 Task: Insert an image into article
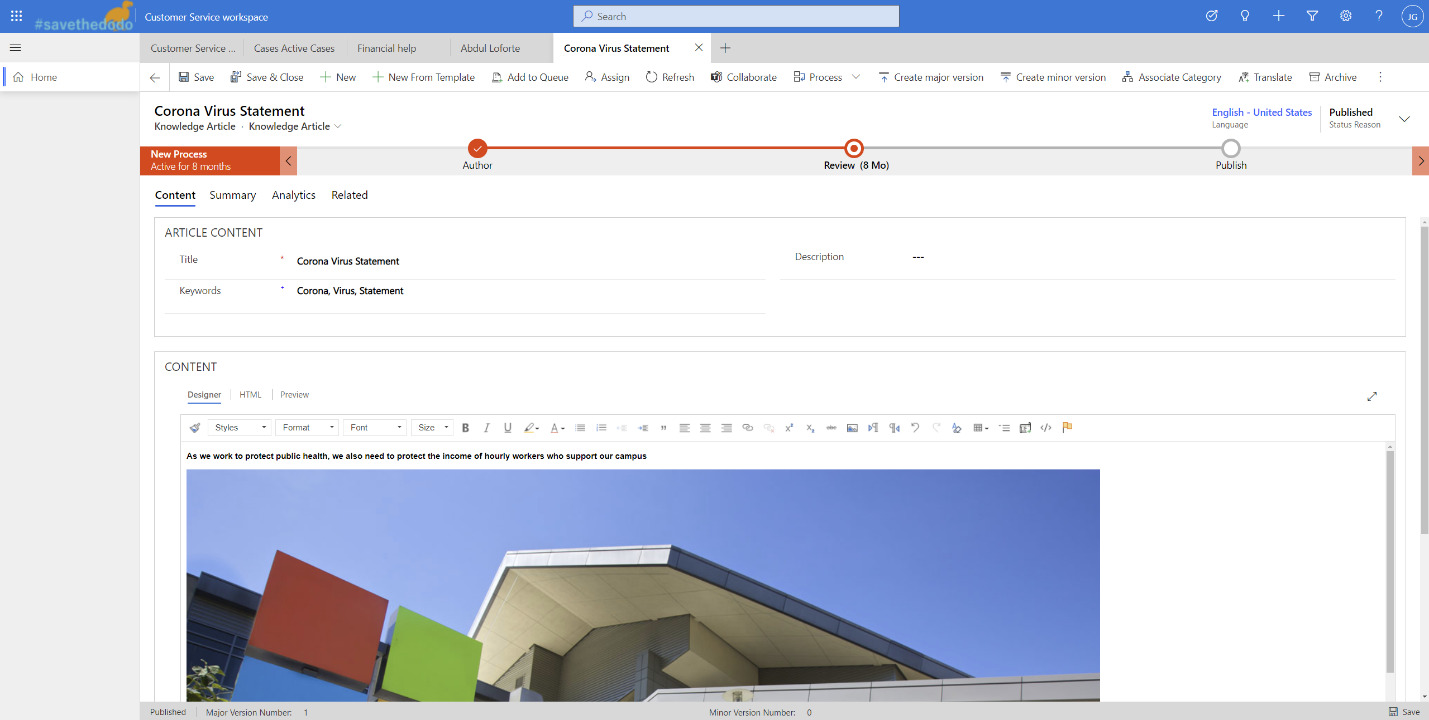(x=852, y=427)
